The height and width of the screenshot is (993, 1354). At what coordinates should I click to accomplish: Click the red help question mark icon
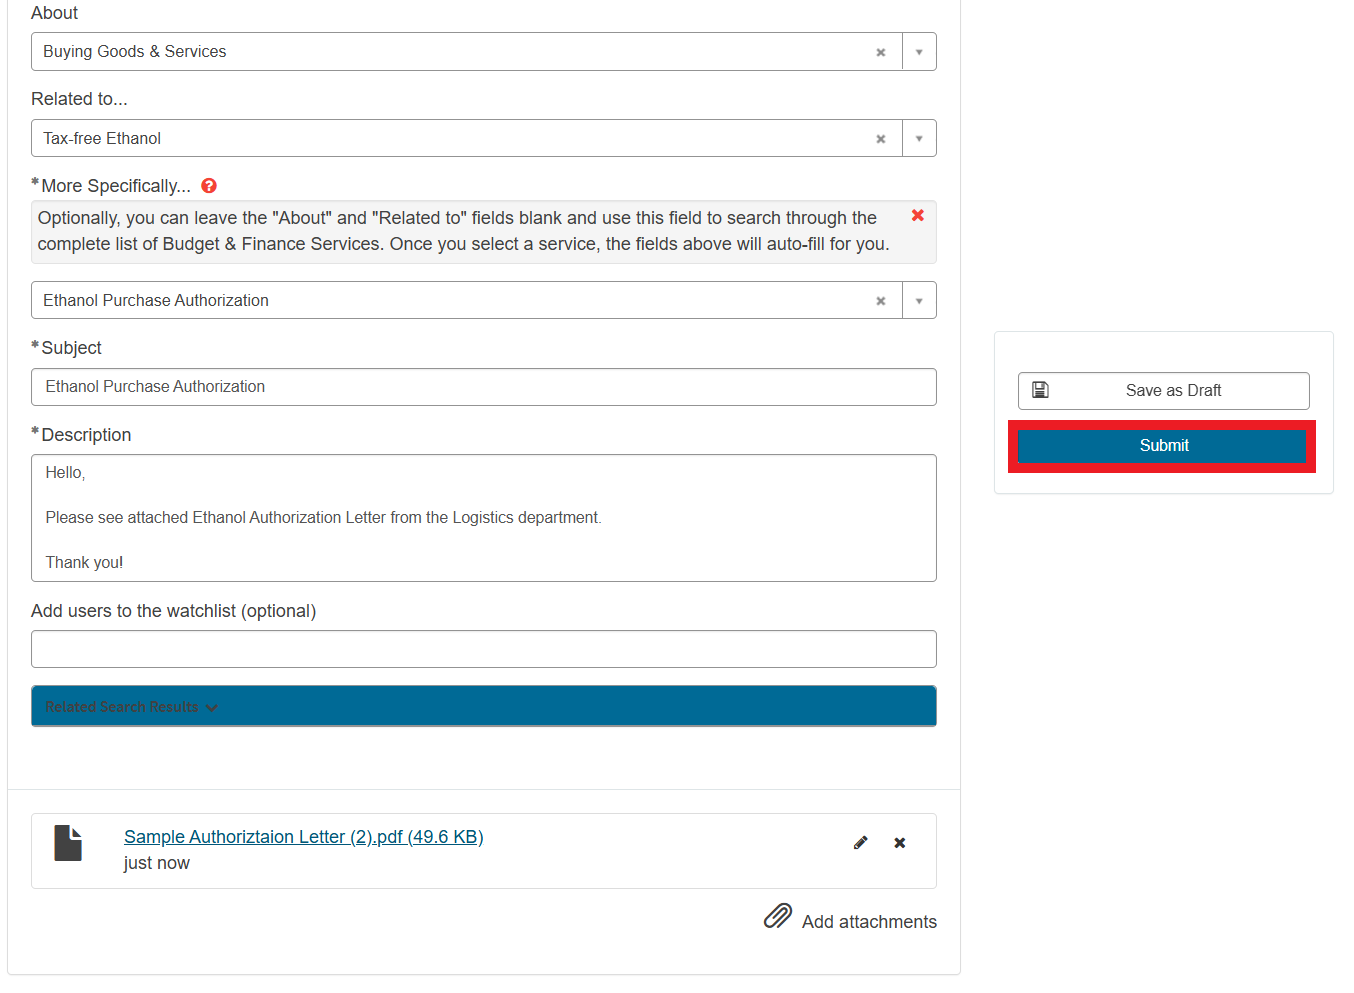click(x=209, y=186)
